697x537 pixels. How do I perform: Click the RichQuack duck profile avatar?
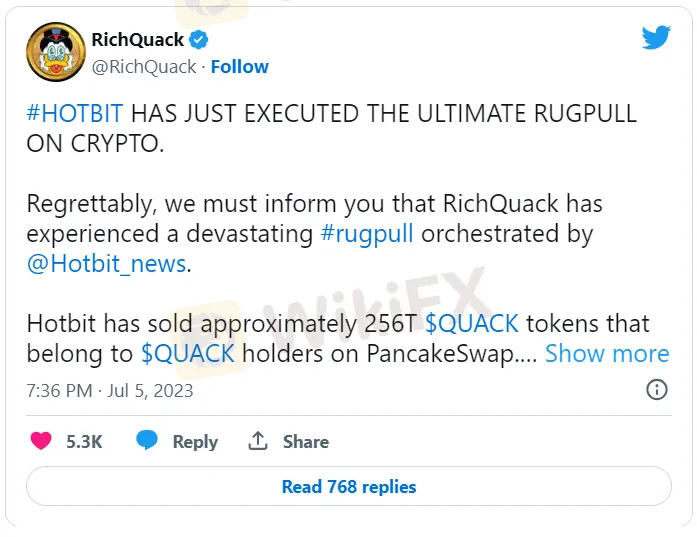click(53, 52)
